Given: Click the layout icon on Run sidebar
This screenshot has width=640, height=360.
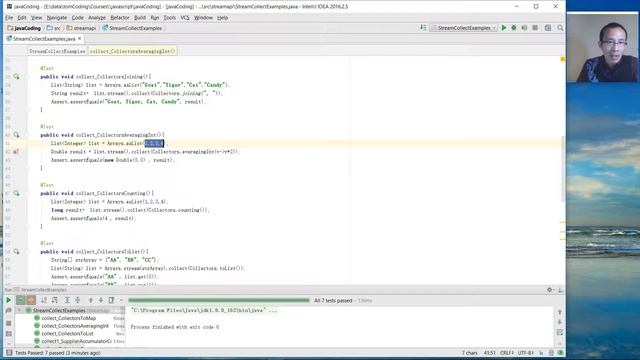Looking at the screenshot, I should (8, 334).
